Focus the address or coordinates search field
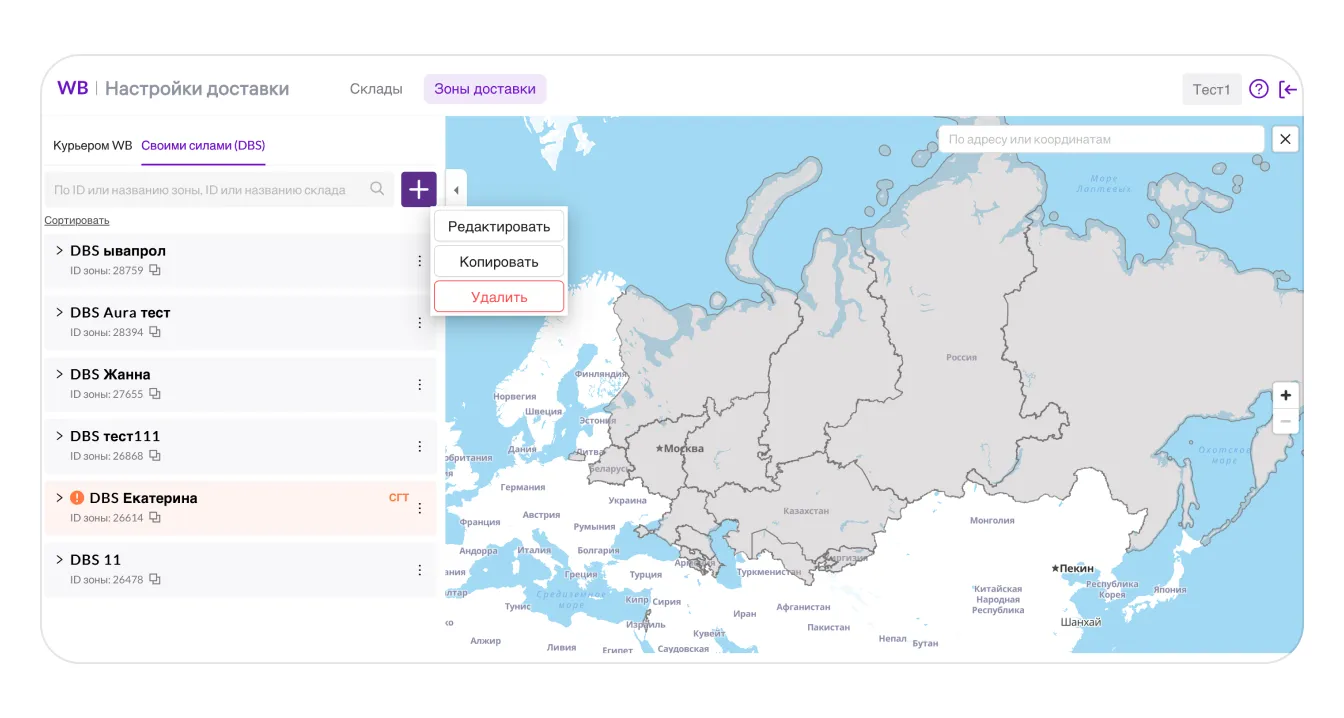Image resolution: width=1344 pixels, height=718 pixels. [1100, 139]
